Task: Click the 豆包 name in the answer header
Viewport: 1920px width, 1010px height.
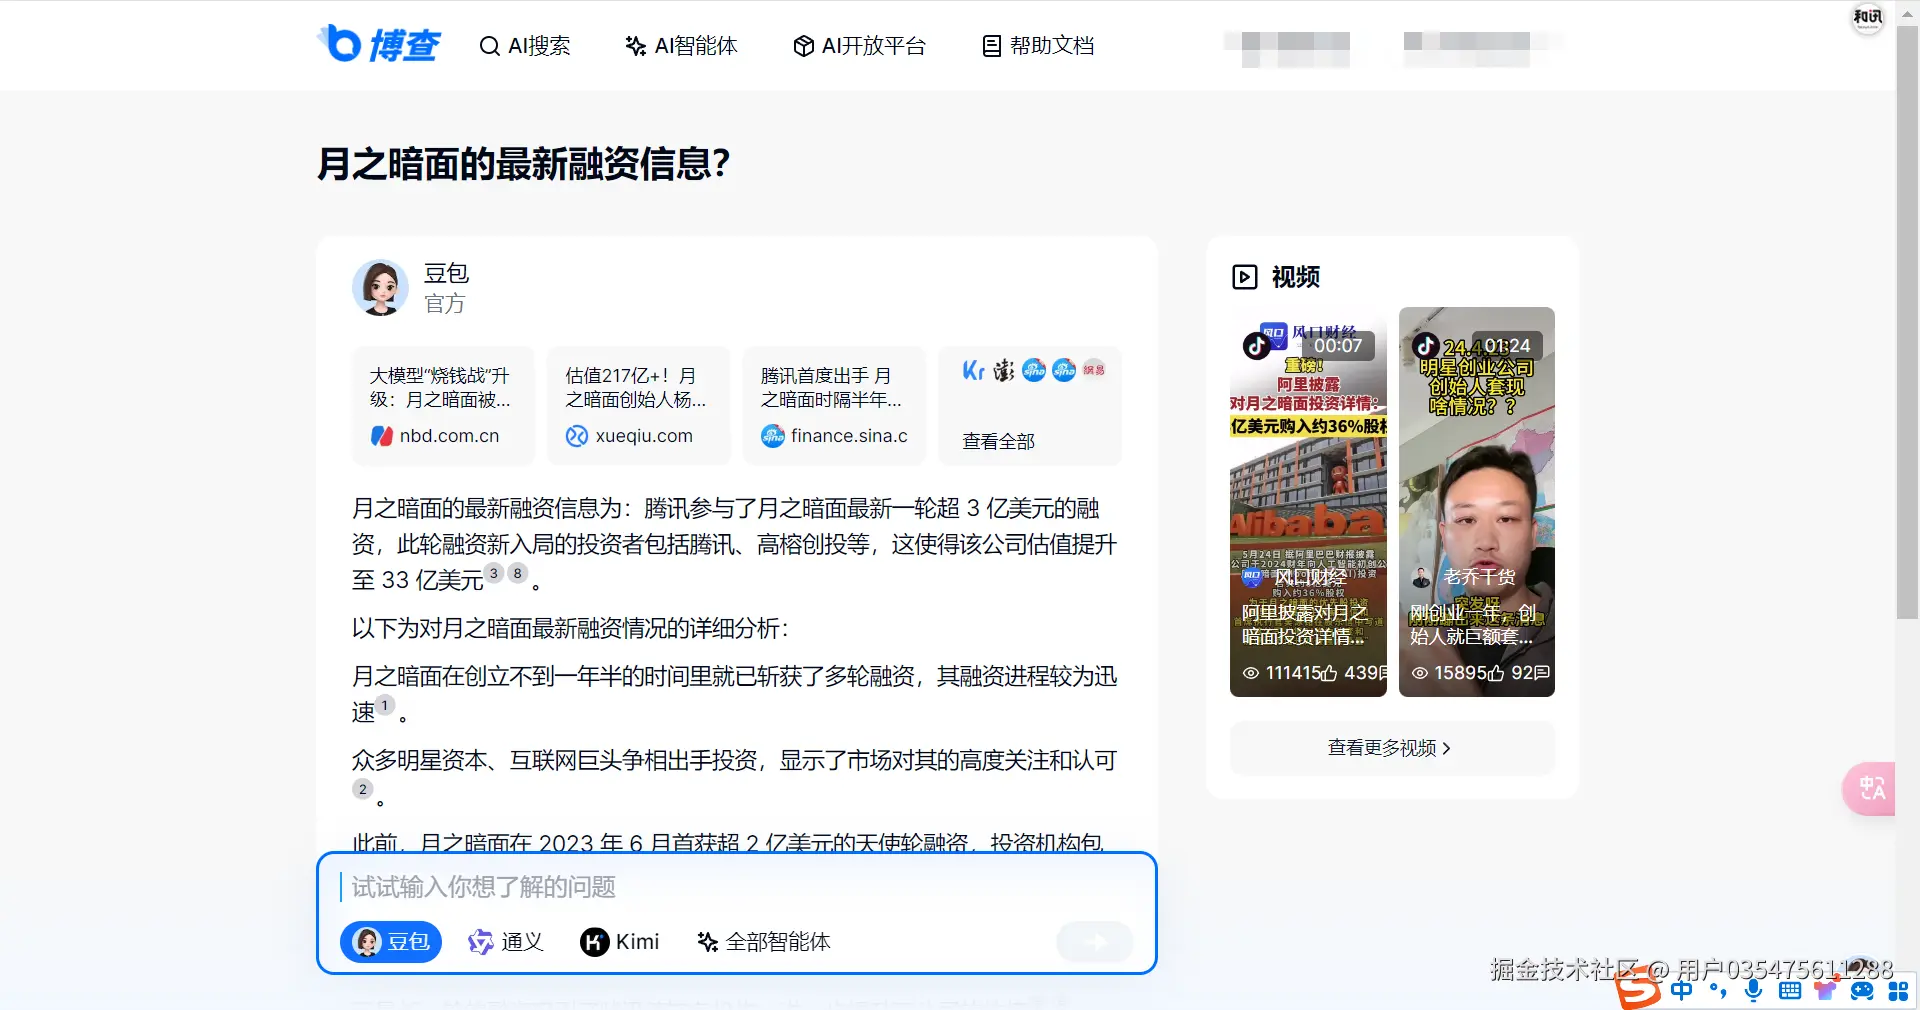Action: tap(446, 273)
